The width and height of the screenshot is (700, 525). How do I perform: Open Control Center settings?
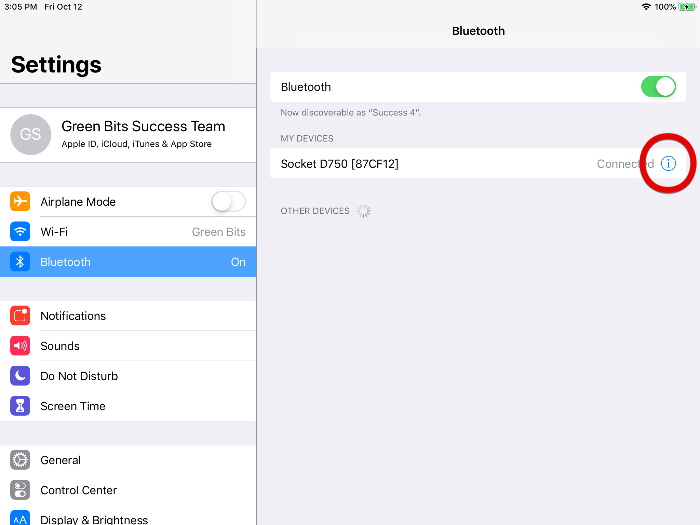coord(128,490)
